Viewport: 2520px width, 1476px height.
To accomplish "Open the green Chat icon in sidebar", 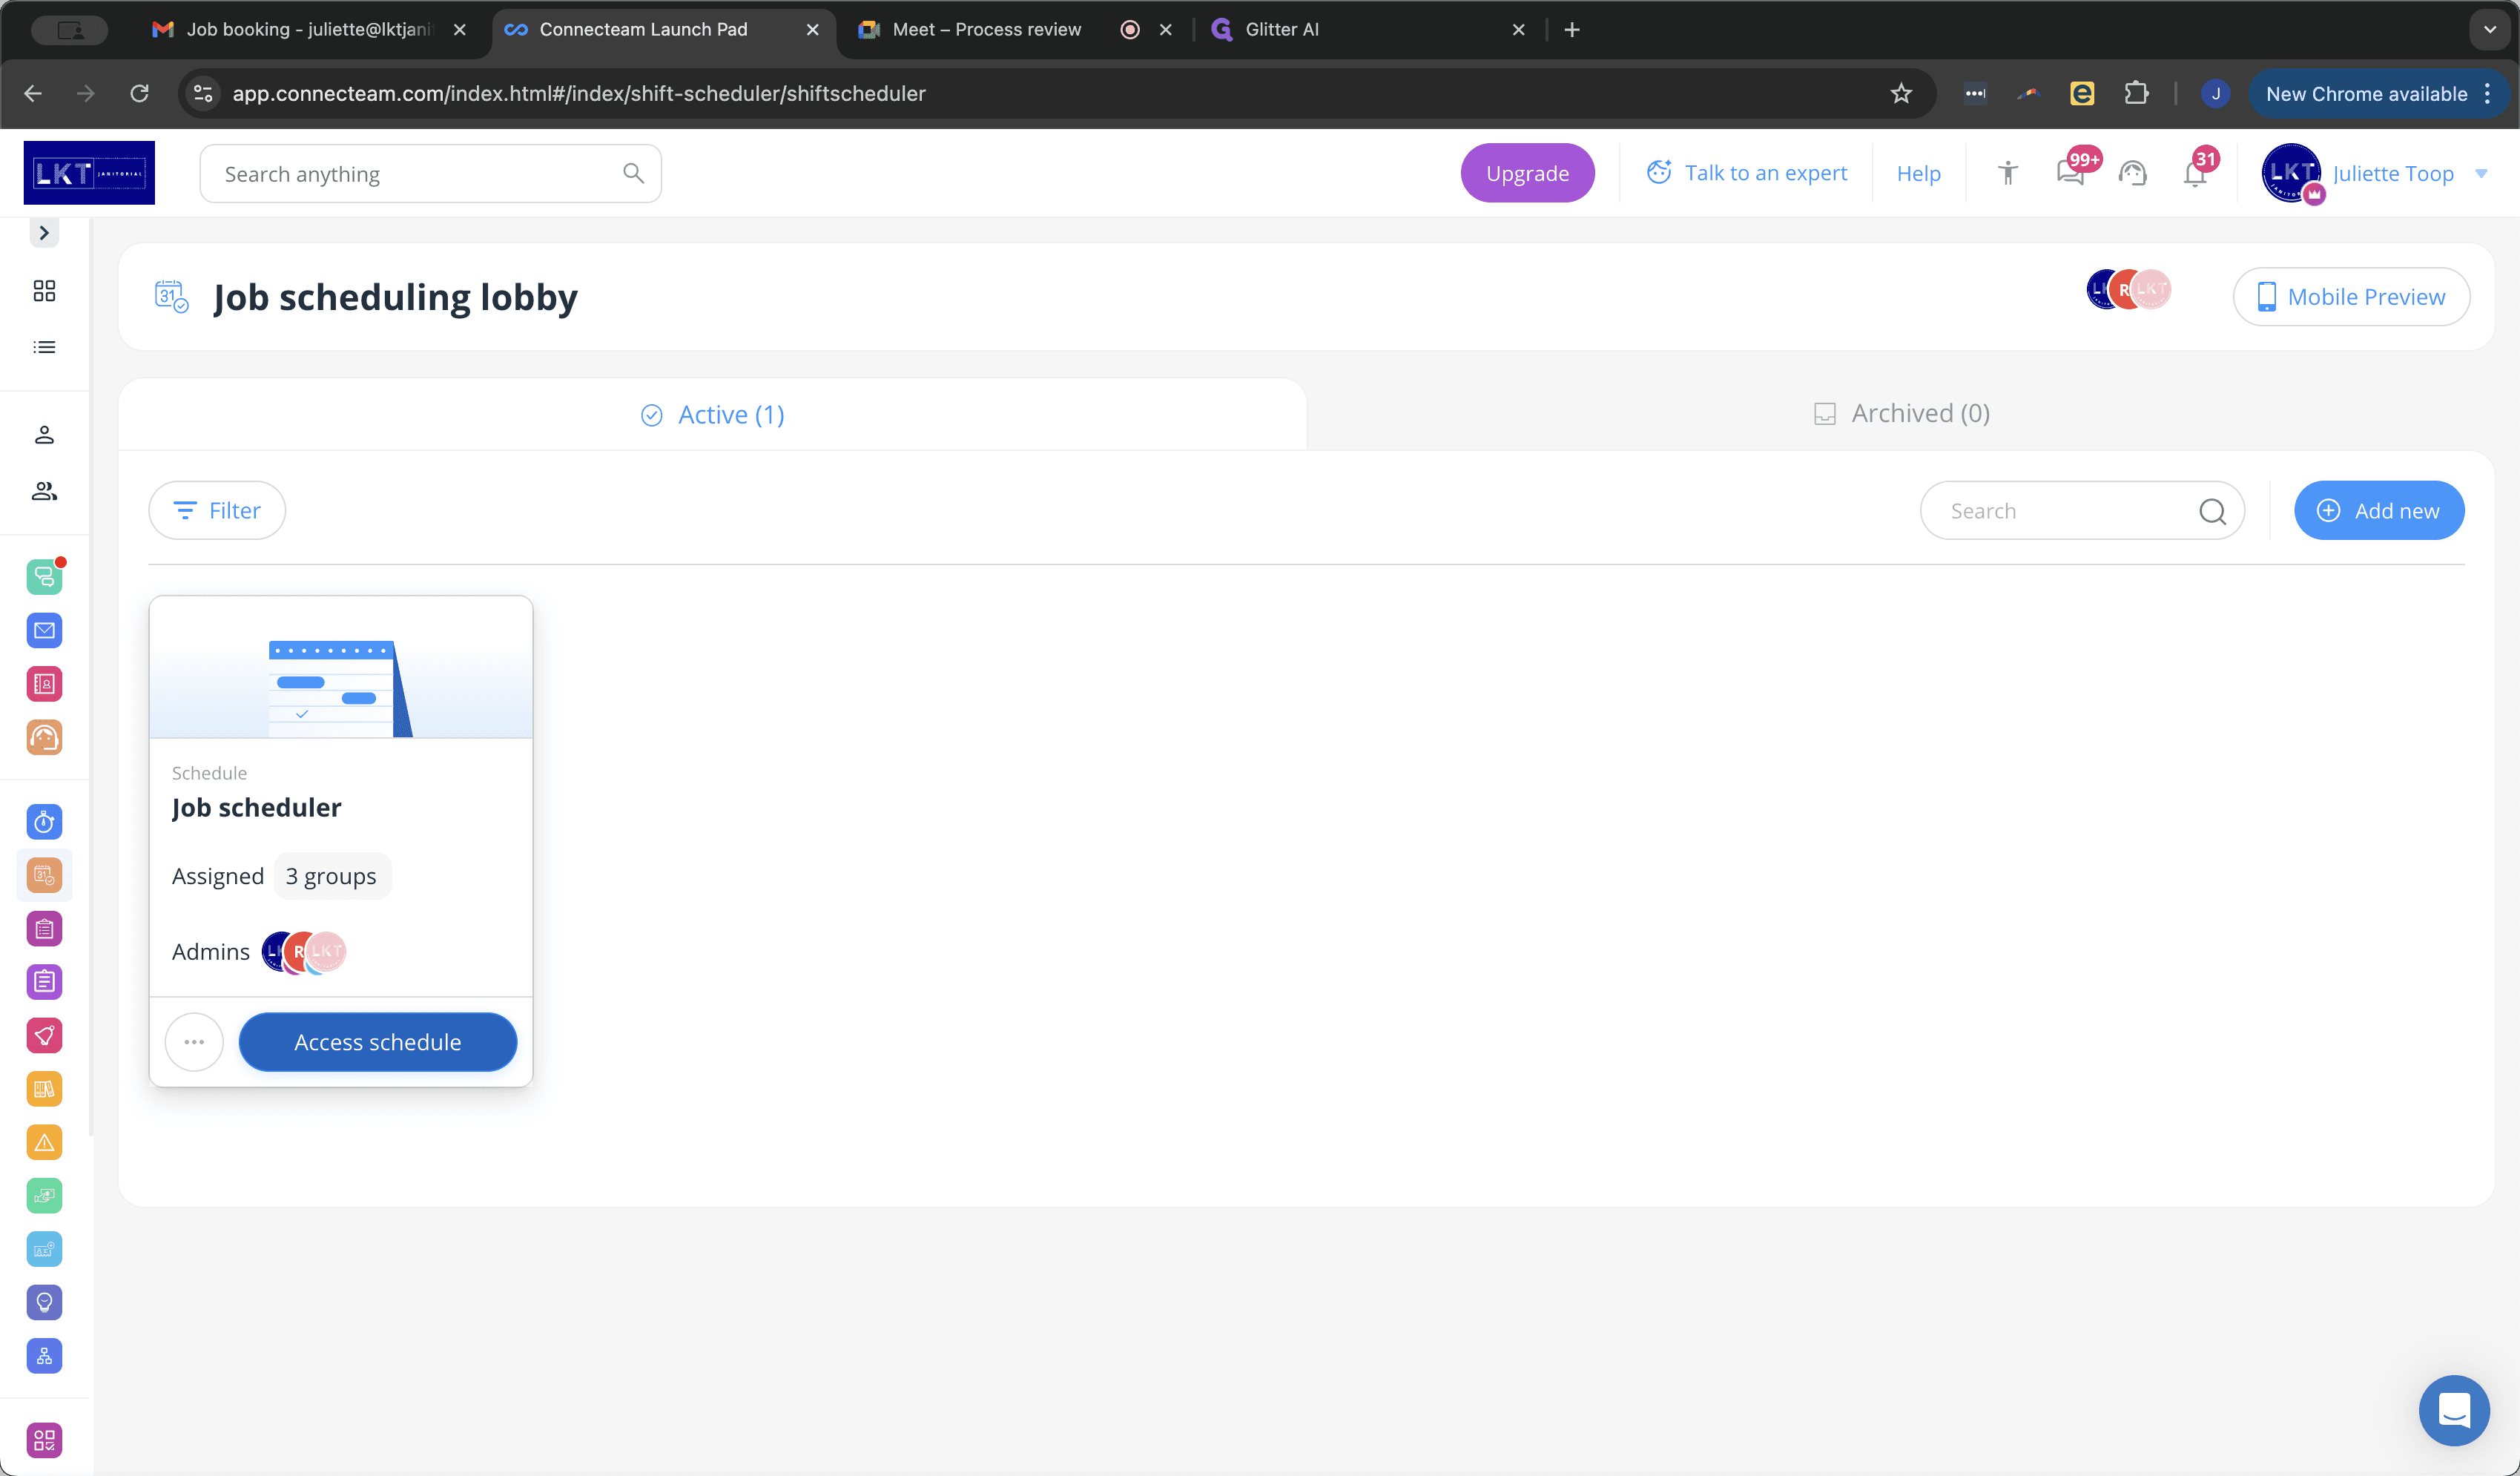I will pos(44,577).
